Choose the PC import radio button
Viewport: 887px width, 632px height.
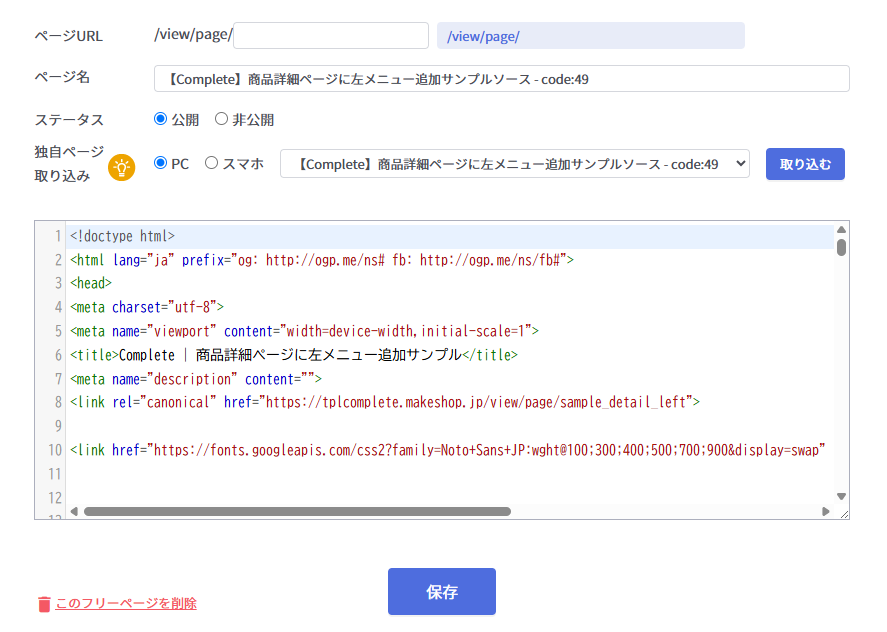[161, 163]
